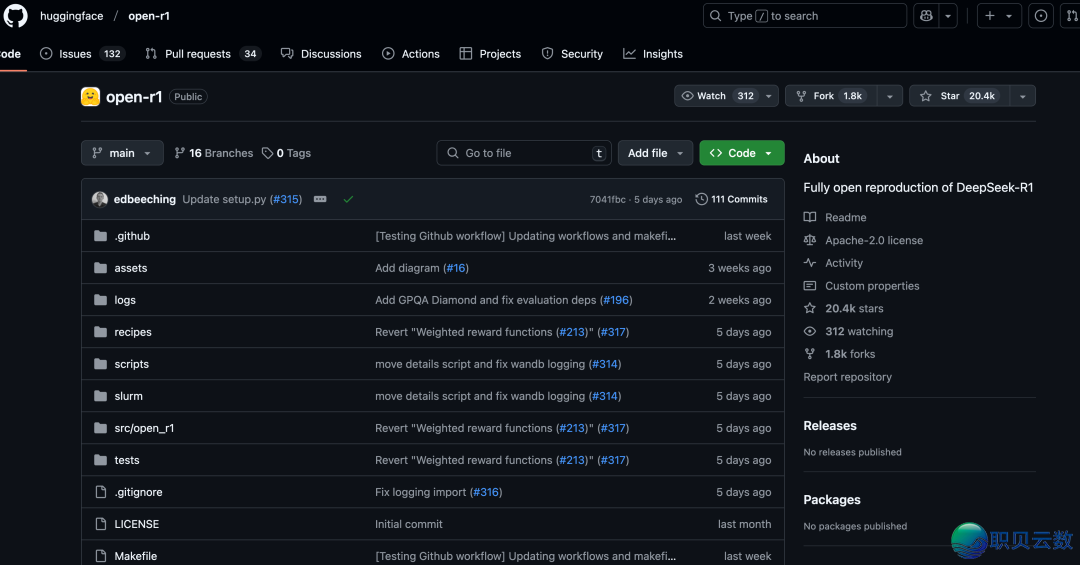Open the LICENSE file

tap(136, 524)
